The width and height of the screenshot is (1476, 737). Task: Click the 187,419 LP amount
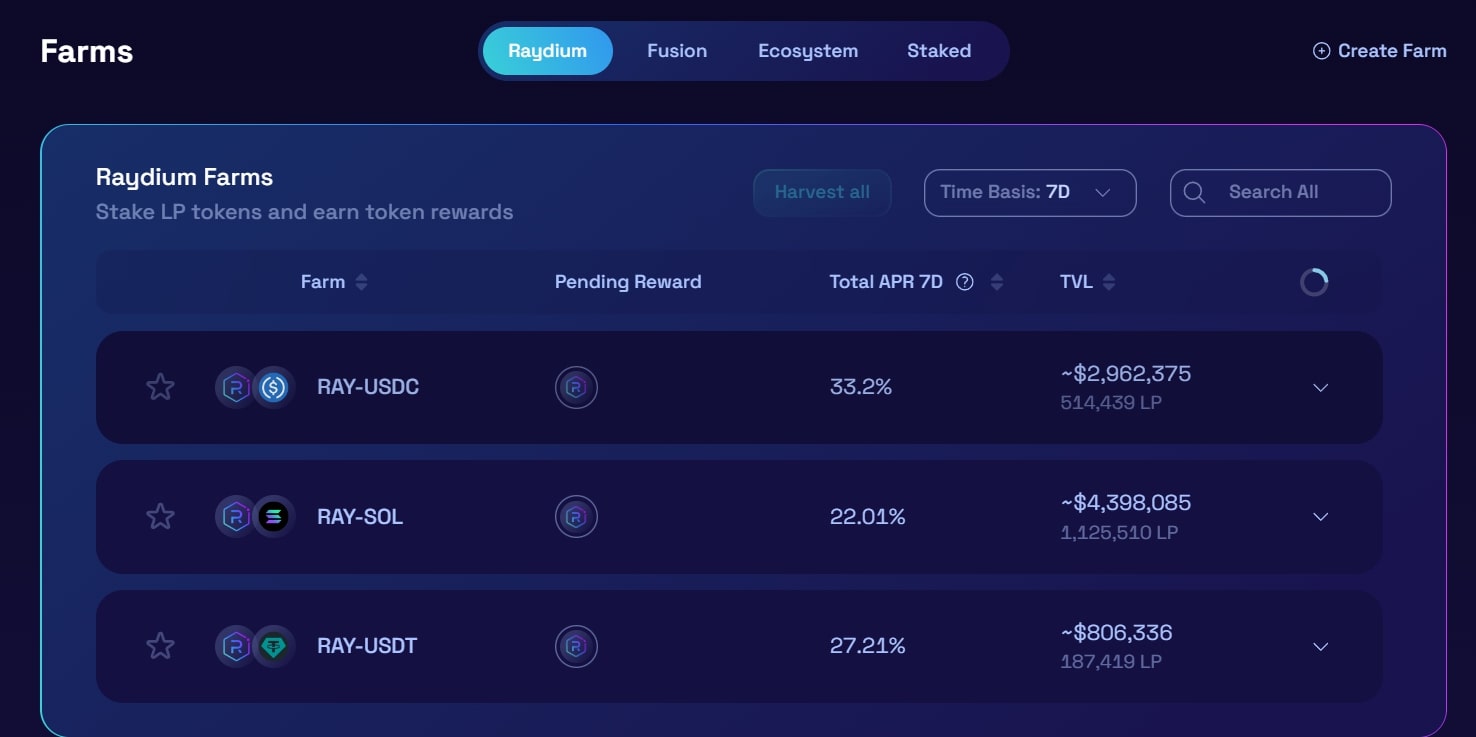[x=1111, y=662]
